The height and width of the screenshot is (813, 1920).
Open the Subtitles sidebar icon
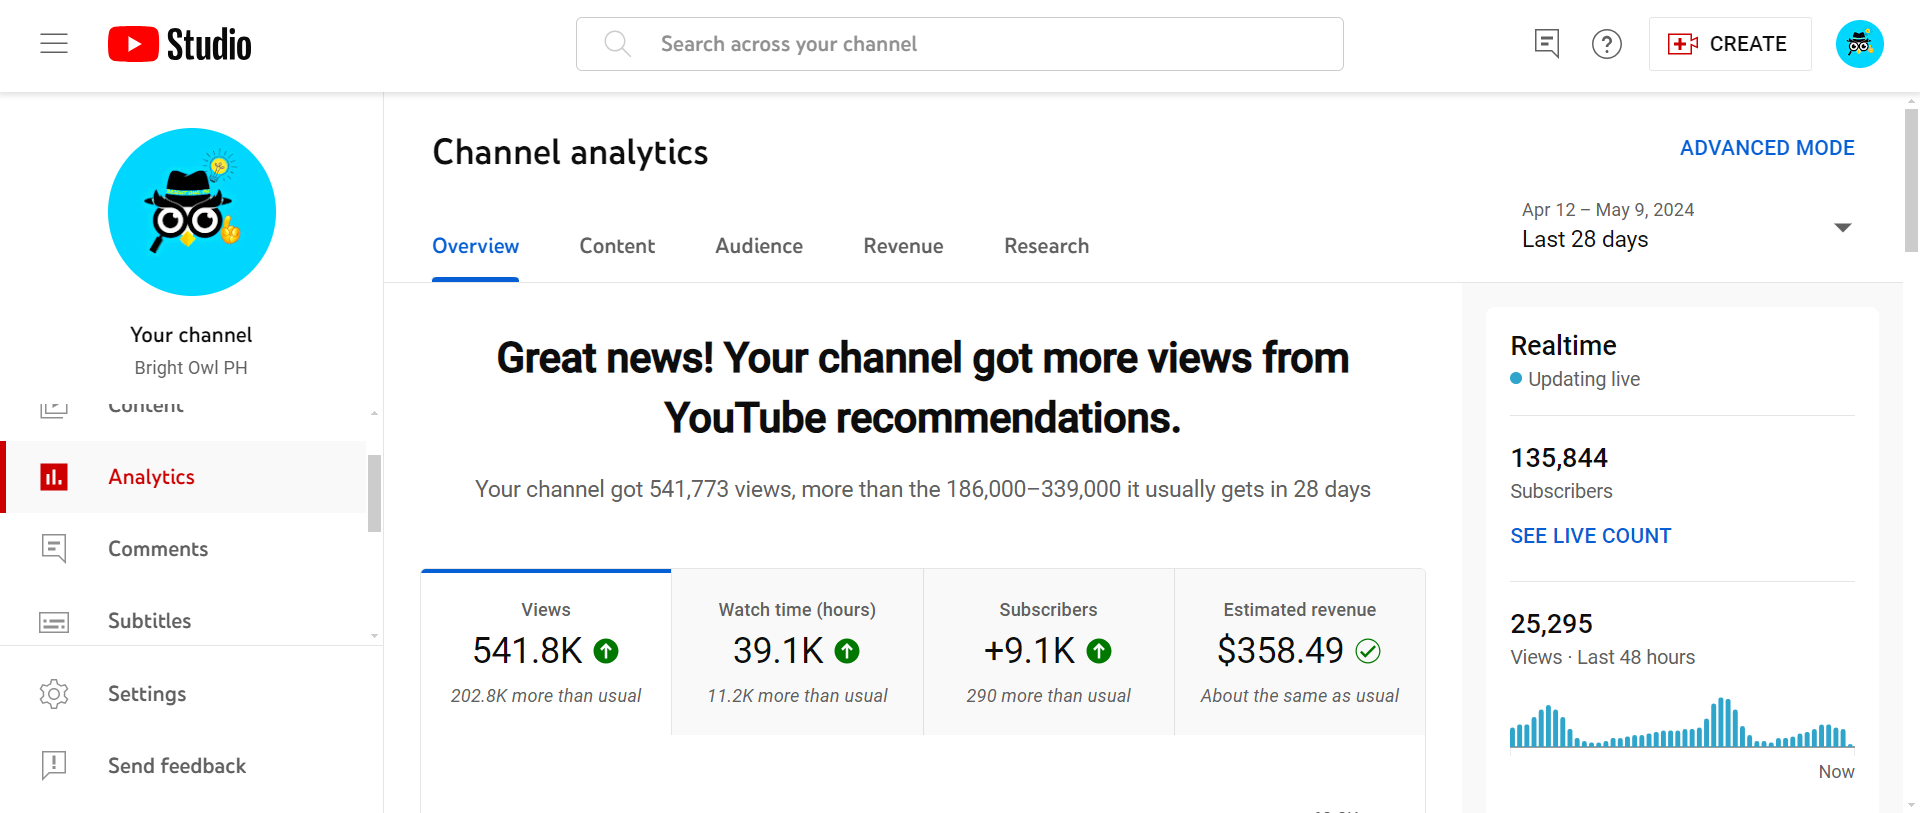click(x=54, y=621)
